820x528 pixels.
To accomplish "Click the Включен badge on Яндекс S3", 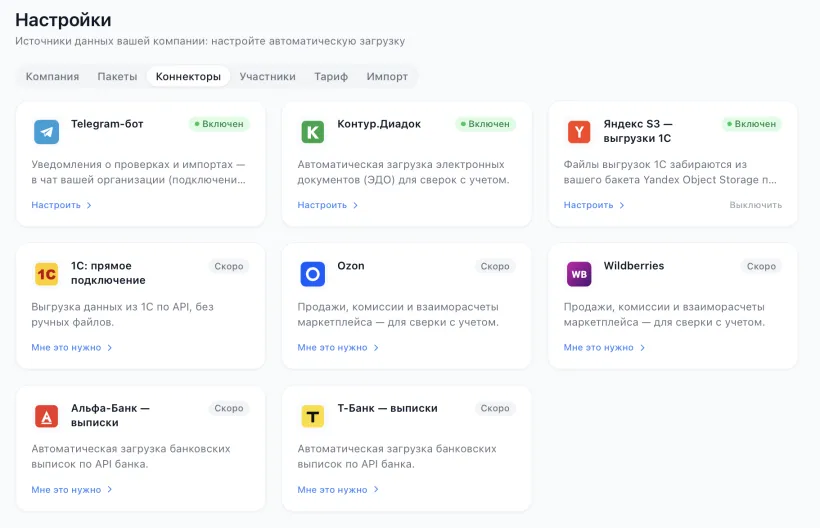I will (x=751, y=124).
